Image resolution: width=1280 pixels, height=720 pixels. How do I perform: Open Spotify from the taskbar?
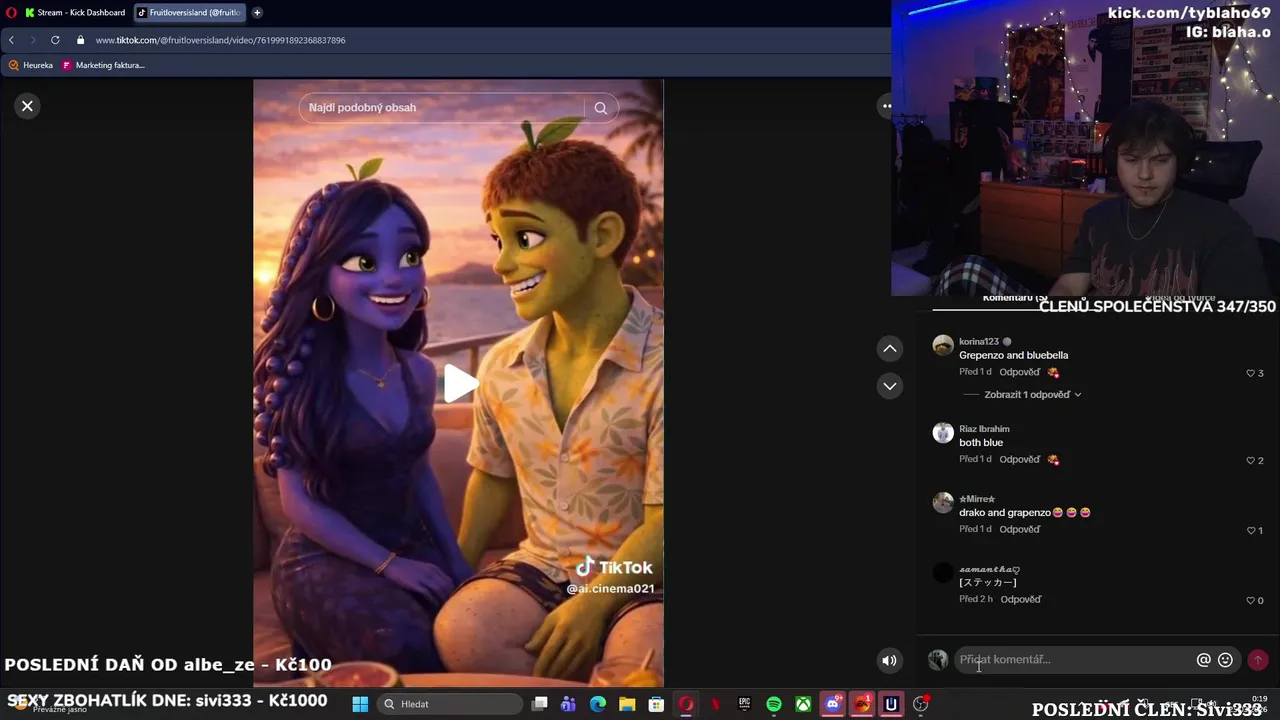point(774,704)
